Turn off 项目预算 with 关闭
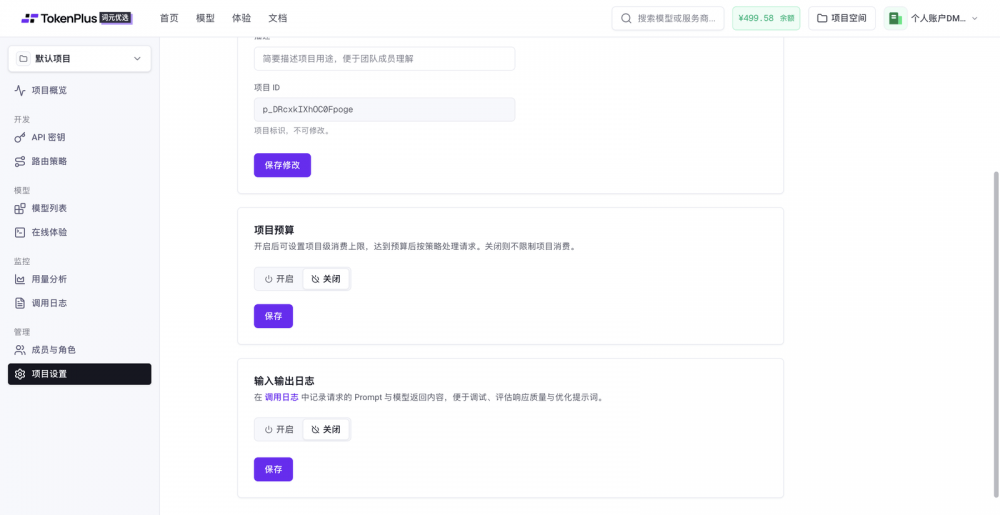The height and width of the screenshot is (515, 1000). tap(326, 279)
